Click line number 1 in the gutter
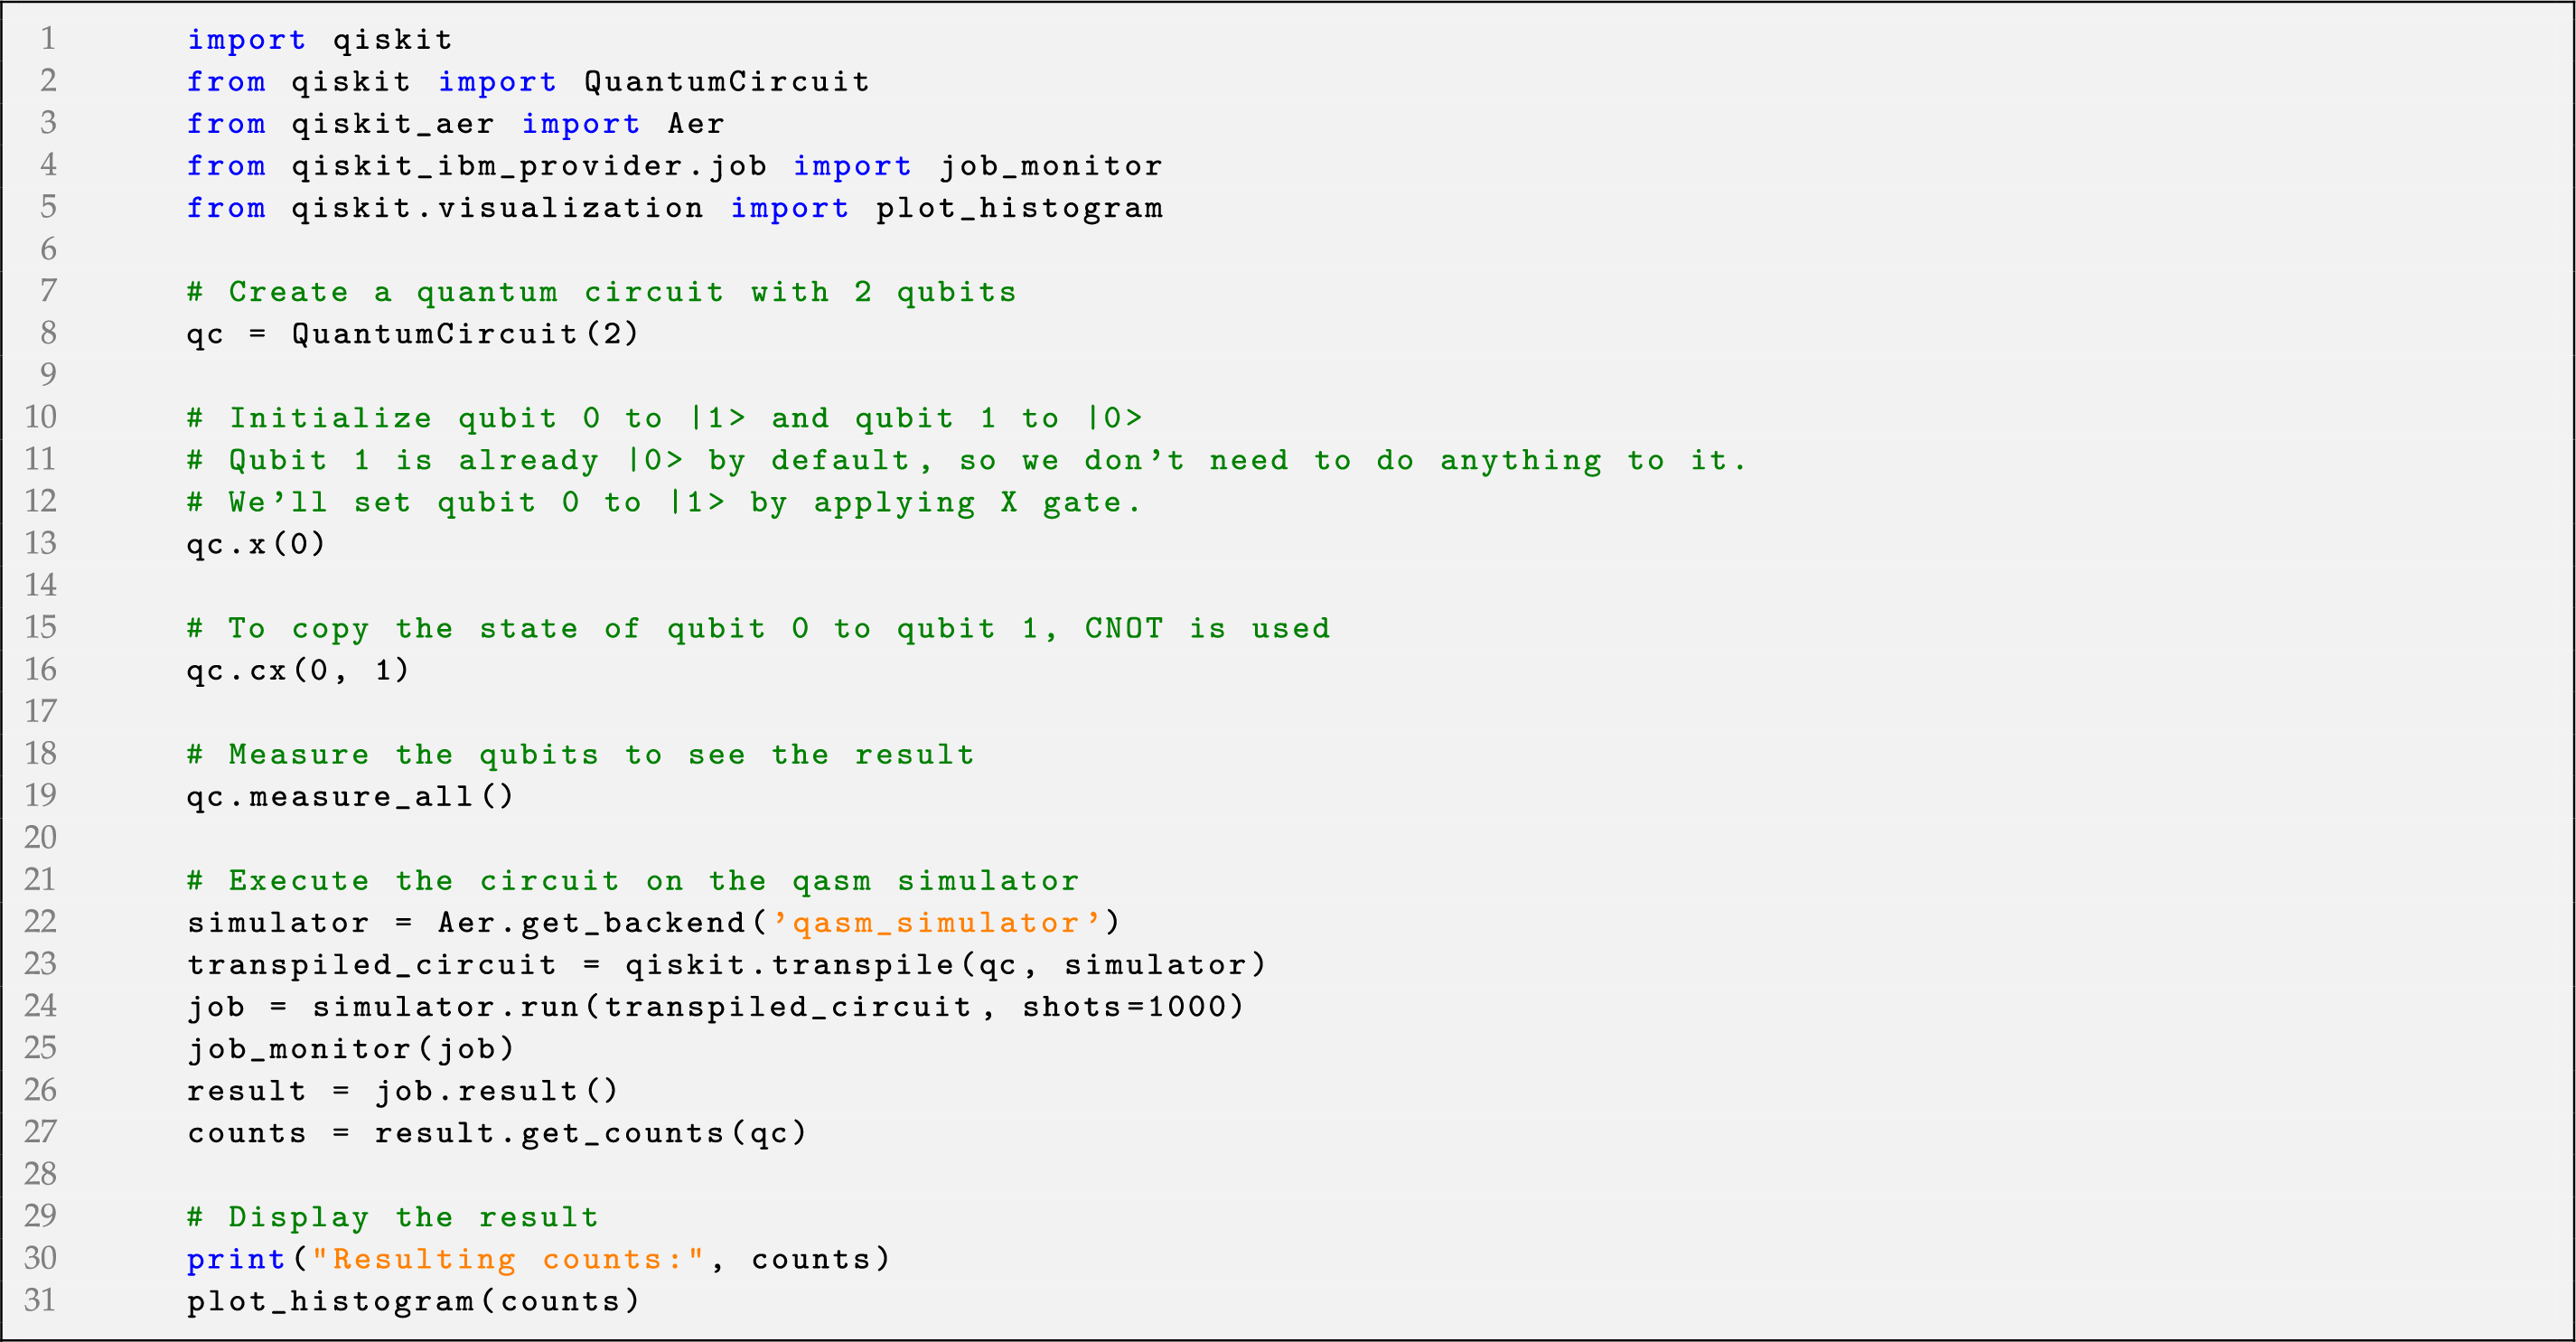The width and height of the screenshot is (2576, 1342). (47, 39)
